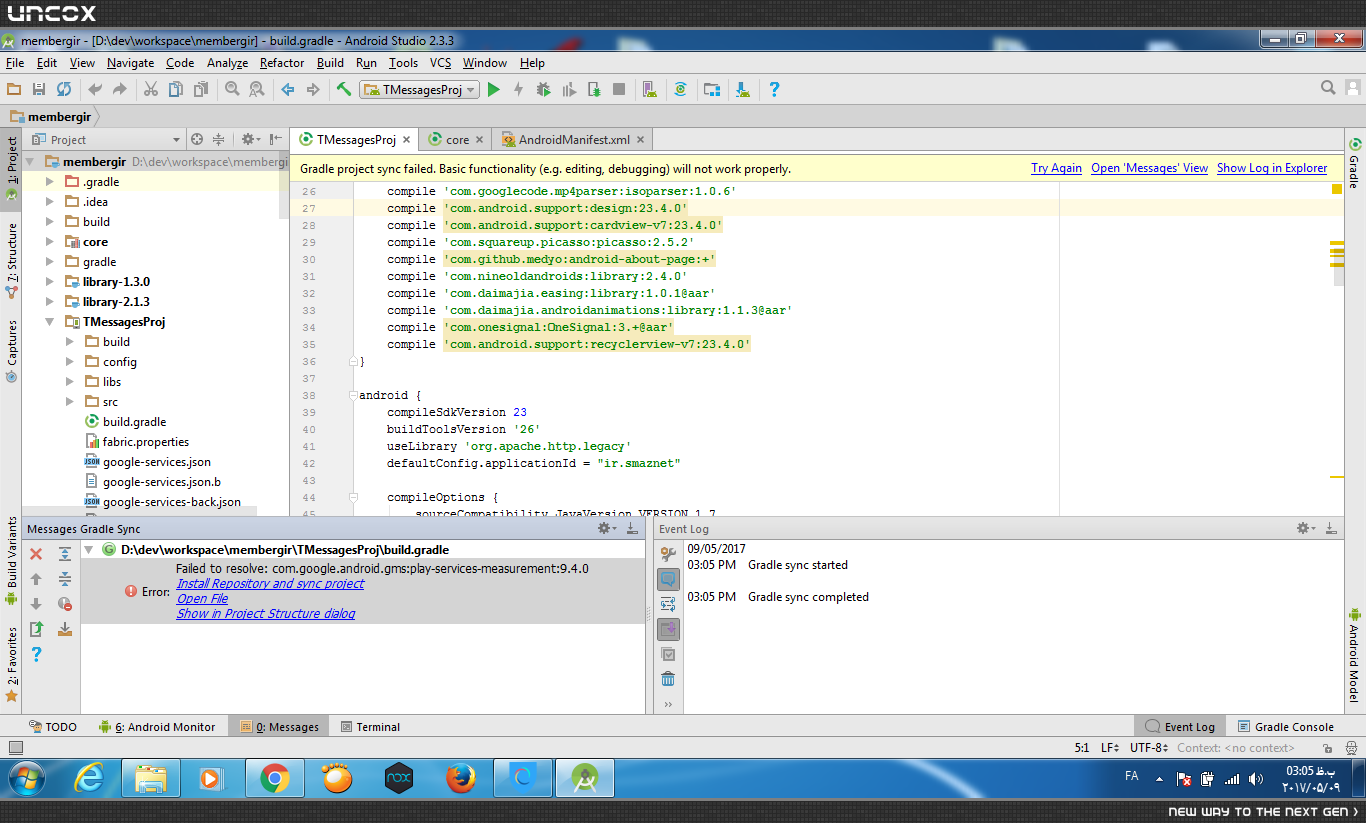The width and height of the screenshot is (1366, 823).
Task: Click Install Repository and sync project link
Action: pyautogui.click(x=270, y=584)
